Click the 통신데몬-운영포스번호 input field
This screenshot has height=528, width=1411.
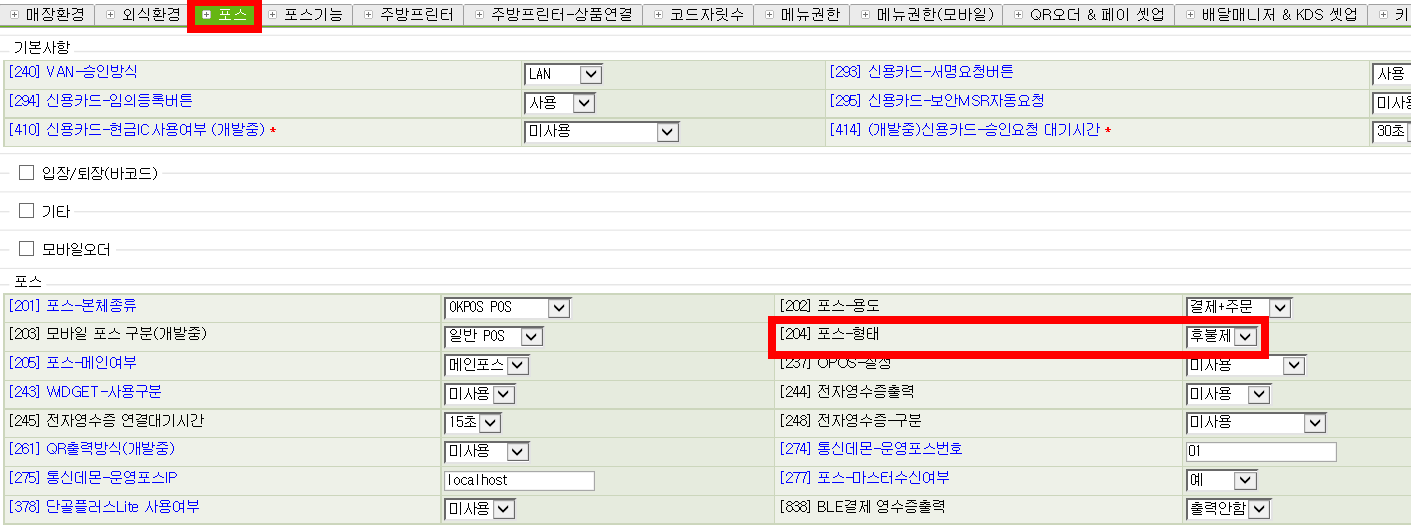tap(1261, 452)
